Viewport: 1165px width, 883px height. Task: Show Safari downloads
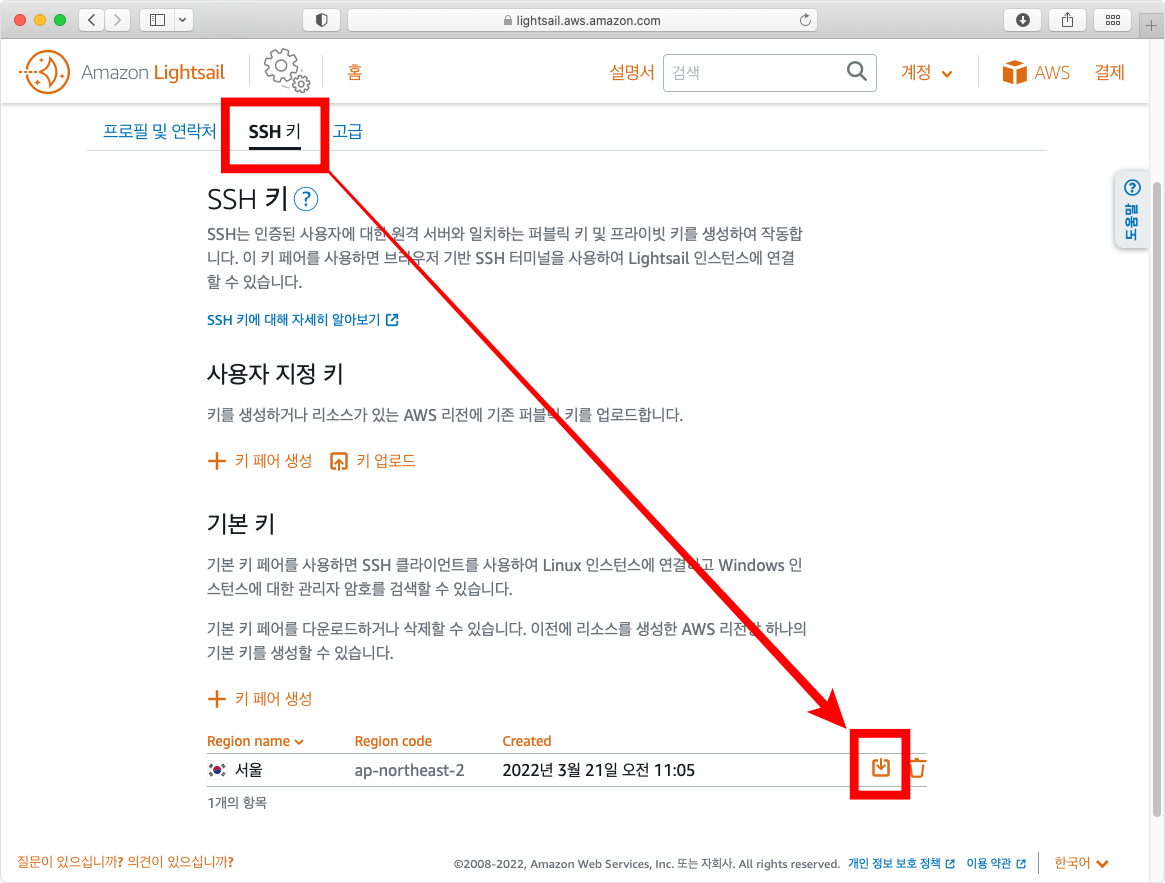pos(1022,20)
